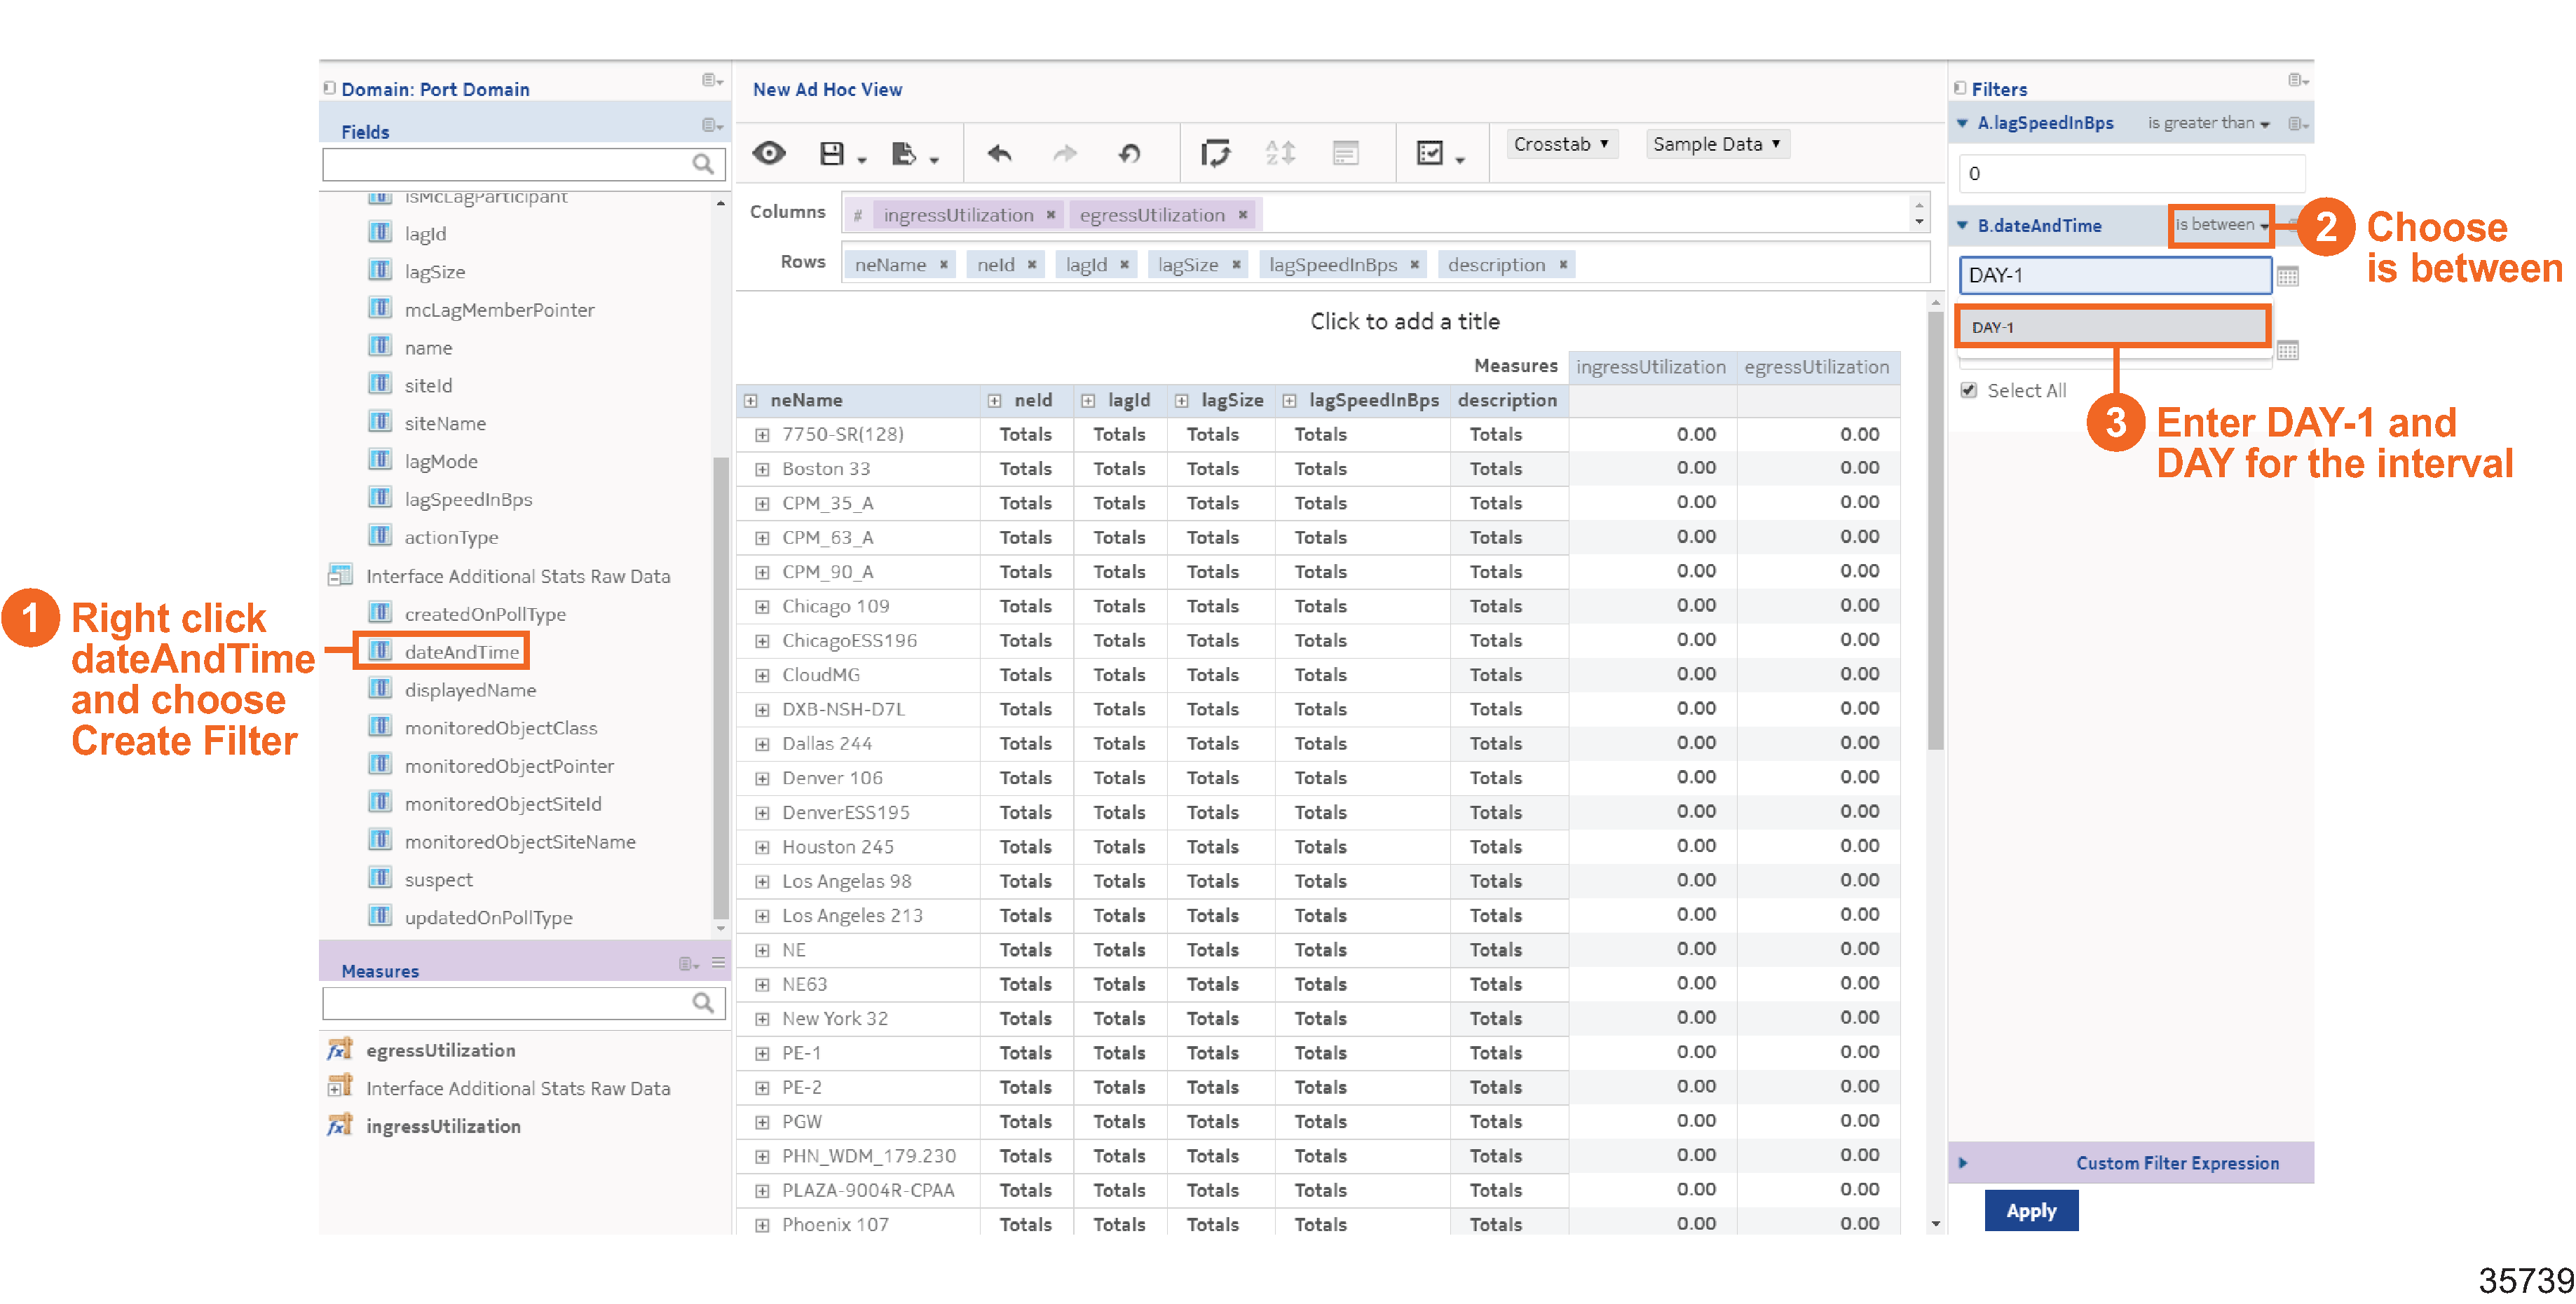Click the export document icon
The height and width of the screenshot is (1304, 2576).
coord(903,153)
